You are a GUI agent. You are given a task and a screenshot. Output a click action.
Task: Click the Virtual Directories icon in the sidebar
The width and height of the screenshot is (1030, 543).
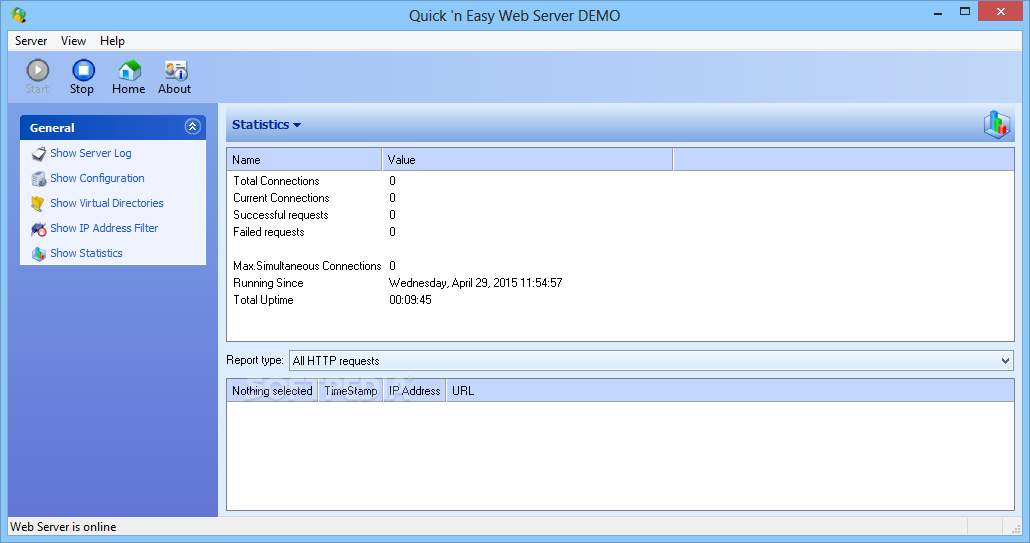[x=39, y=204]
